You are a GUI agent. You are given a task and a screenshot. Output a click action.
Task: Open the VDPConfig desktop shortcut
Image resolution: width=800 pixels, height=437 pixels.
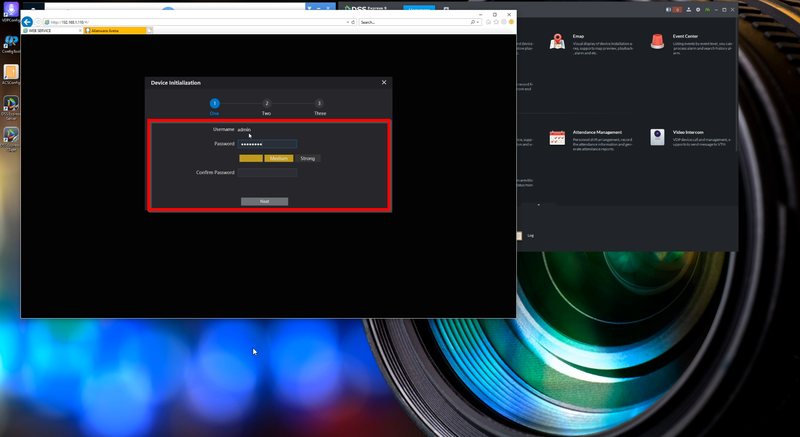pos(11,12)
